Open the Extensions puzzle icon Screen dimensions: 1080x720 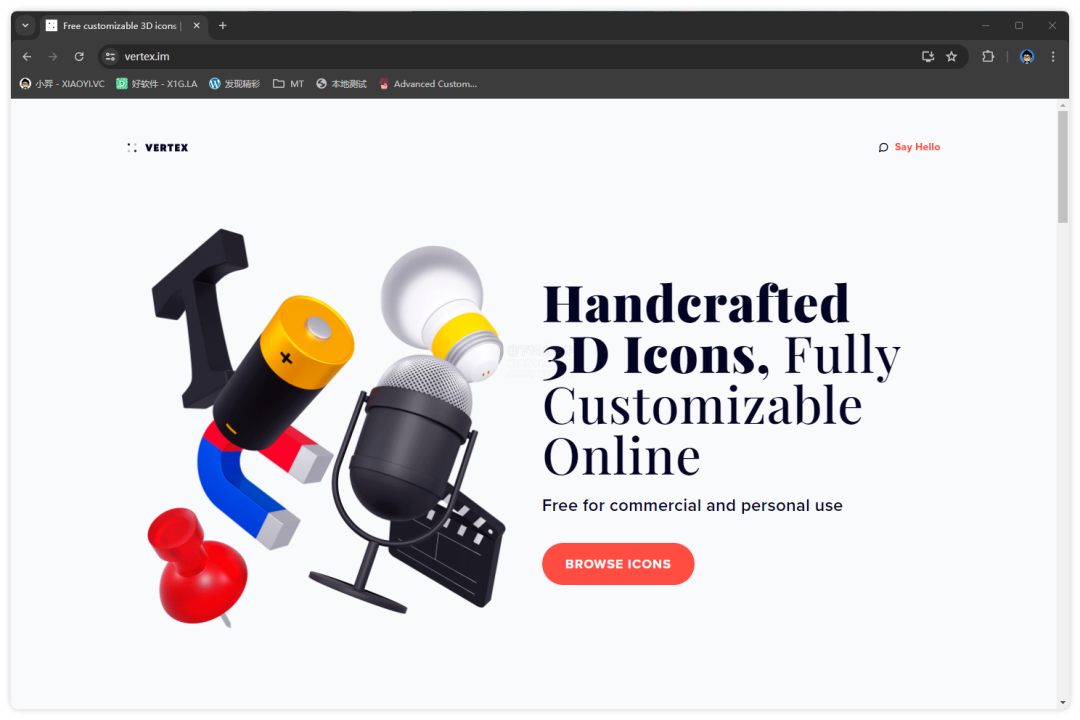tap(988, 56)
